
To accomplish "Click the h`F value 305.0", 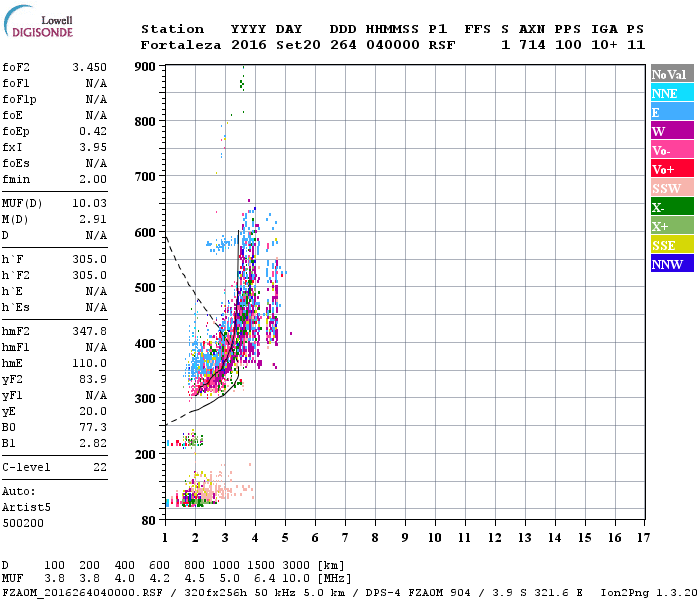I will [89, 259].
